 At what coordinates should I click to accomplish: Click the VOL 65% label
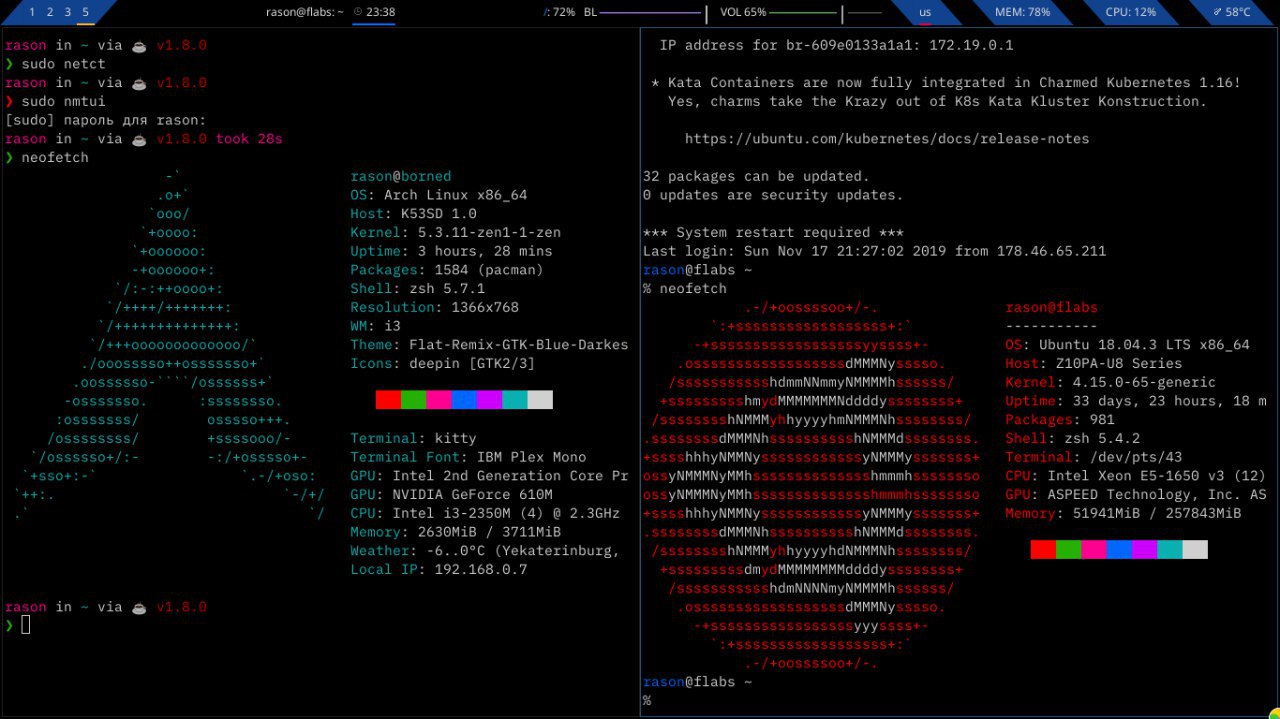point(743,12)
